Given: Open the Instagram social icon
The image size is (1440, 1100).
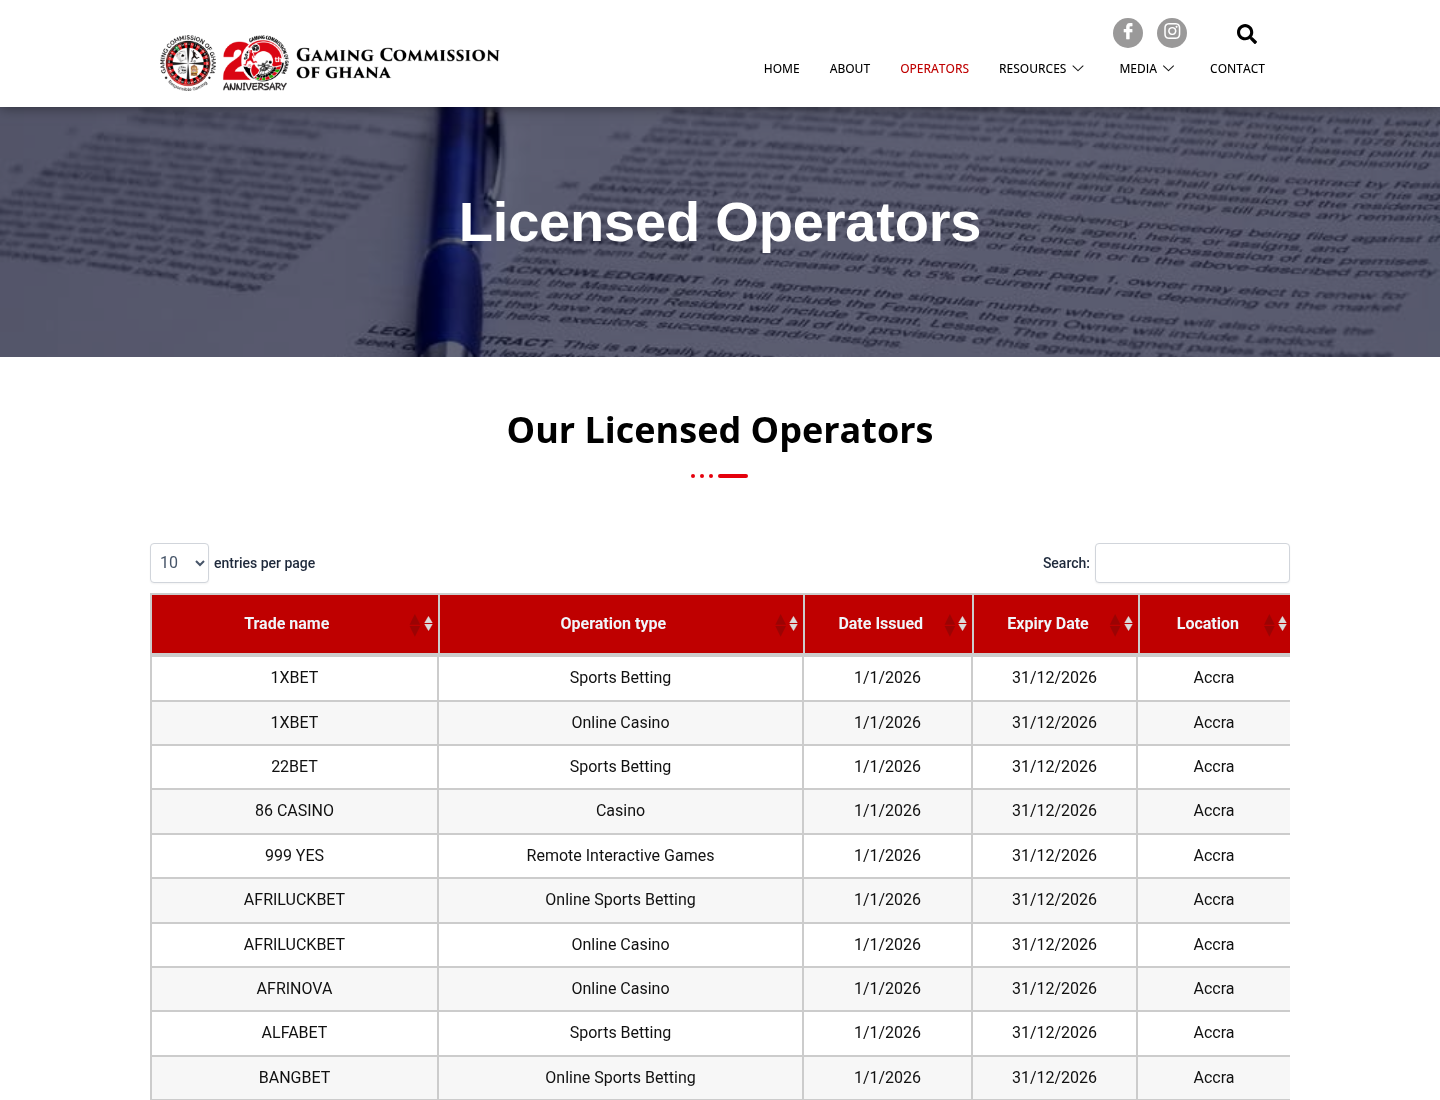Looking at the screenshot, I should click(x=1172, y=33).
